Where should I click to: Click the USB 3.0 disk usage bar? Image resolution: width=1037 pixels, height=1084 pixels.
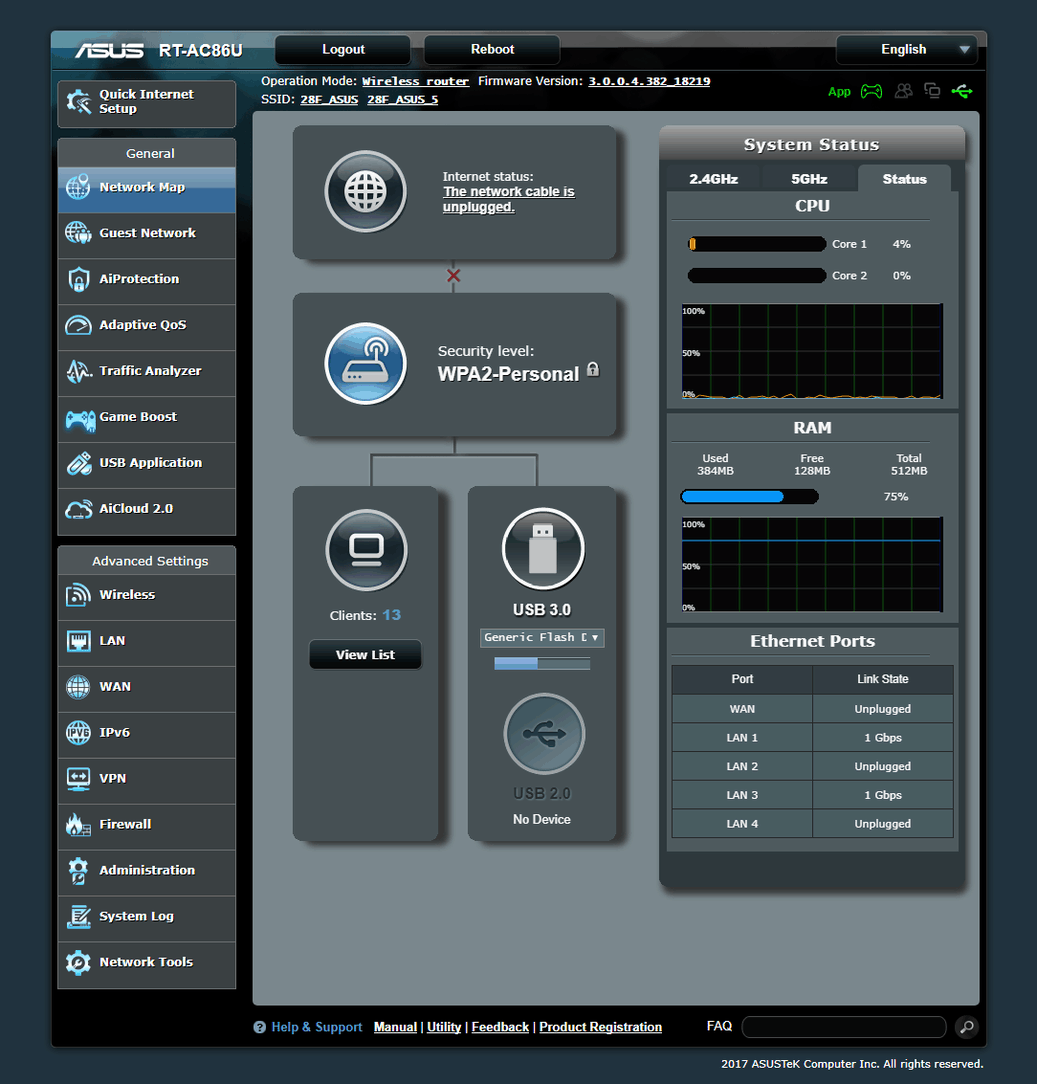pos(542,664)
